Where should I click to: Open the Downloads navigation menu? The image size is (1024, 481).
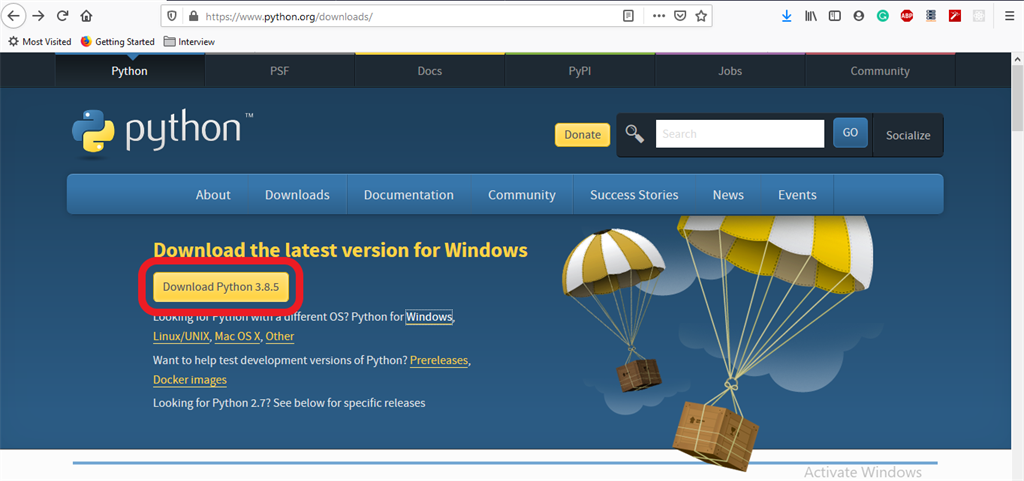pyautogui.click(x=297, y=194)
